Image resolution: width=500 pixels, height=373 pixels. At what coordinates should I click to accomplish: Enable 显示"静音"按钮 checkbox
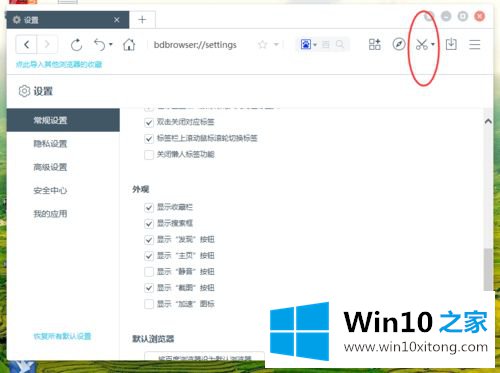click(149, 272)
